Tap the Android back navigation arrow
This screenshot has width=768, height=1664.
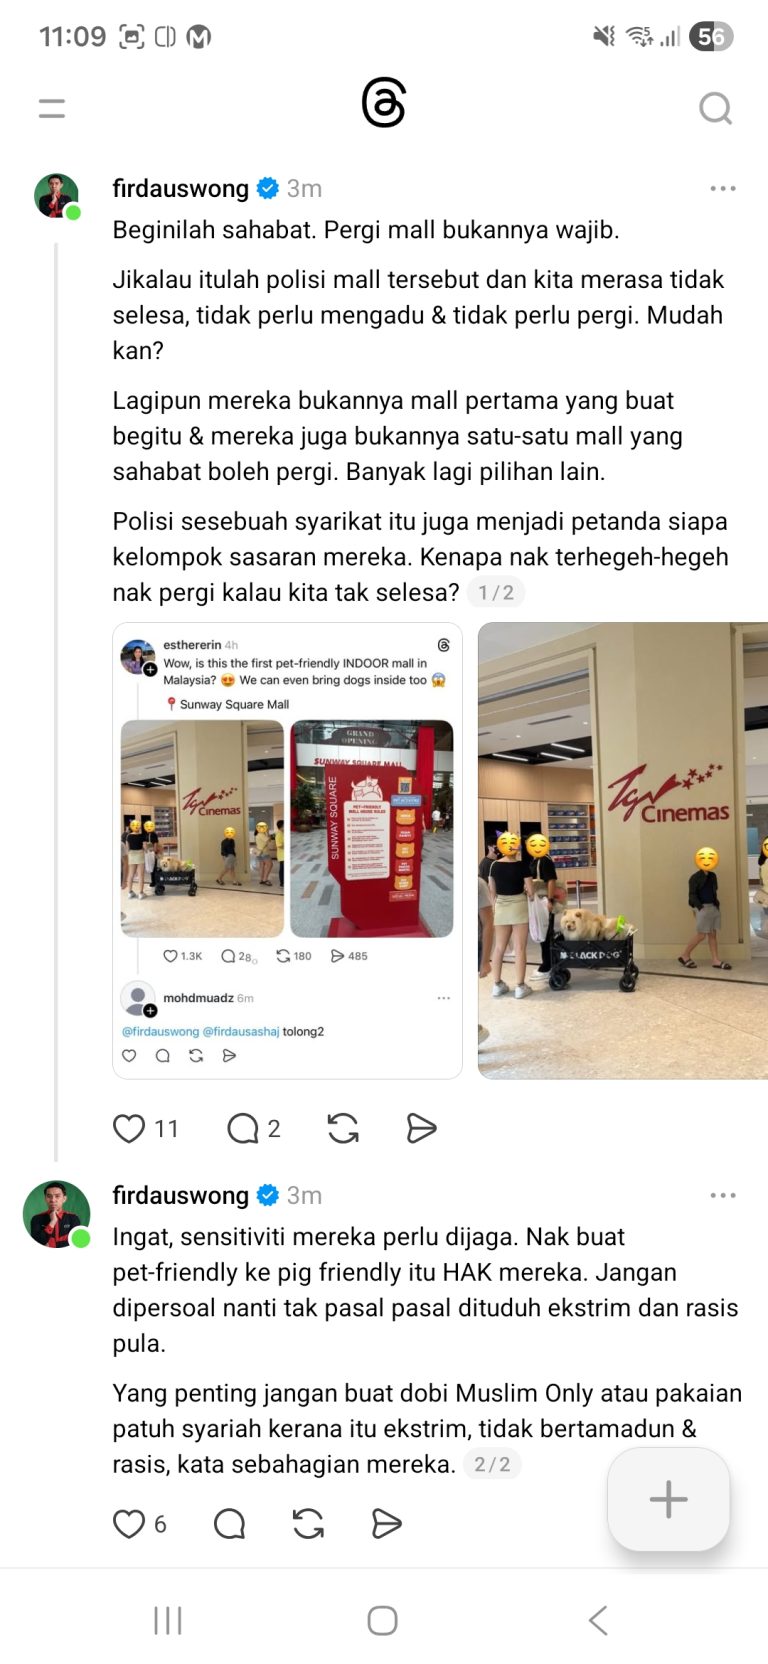598,1620
